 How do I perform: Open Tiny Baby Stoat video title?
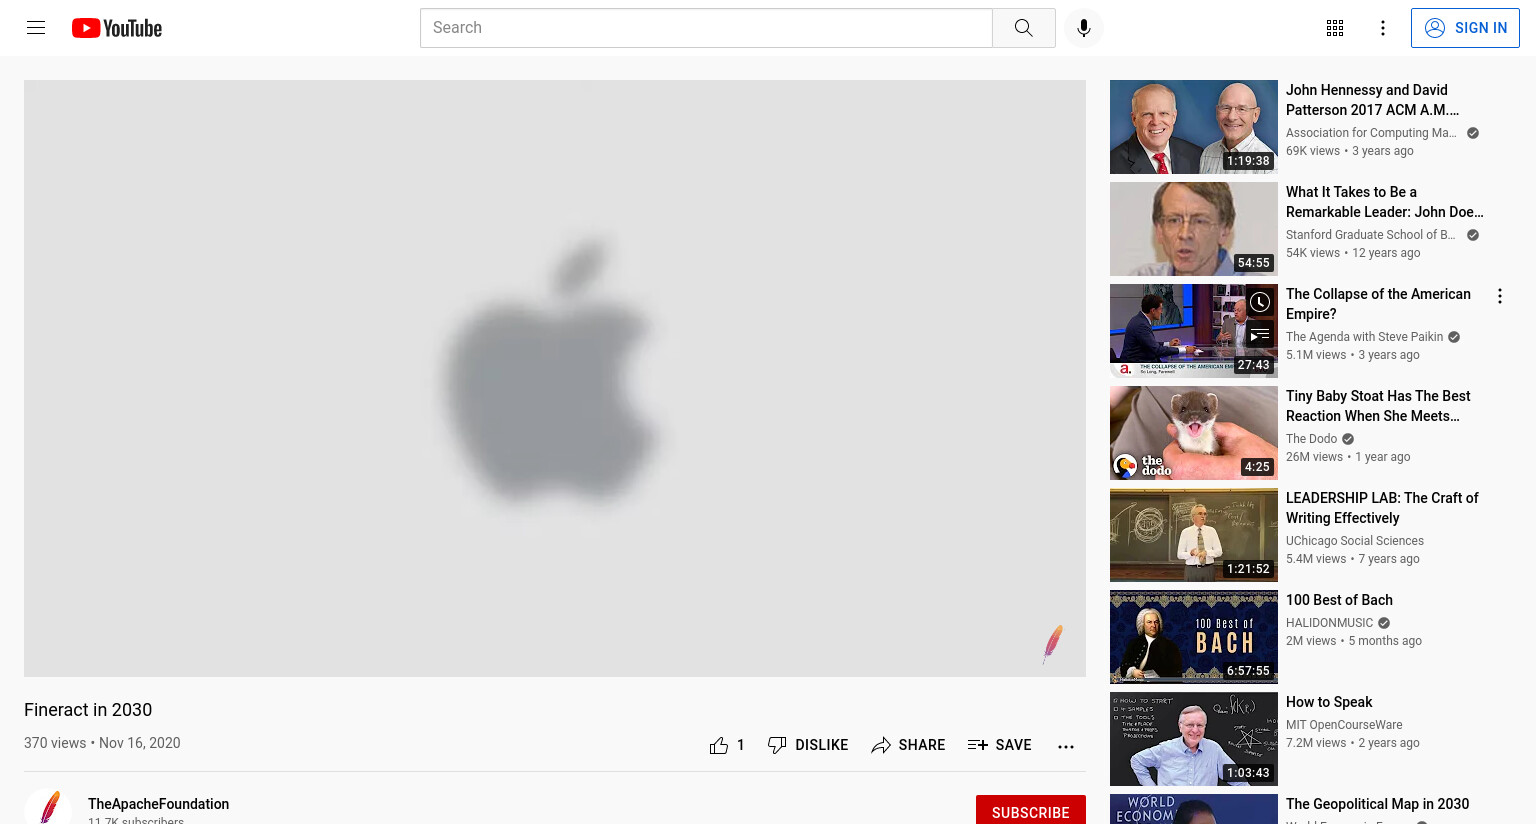pos(1378,406)
